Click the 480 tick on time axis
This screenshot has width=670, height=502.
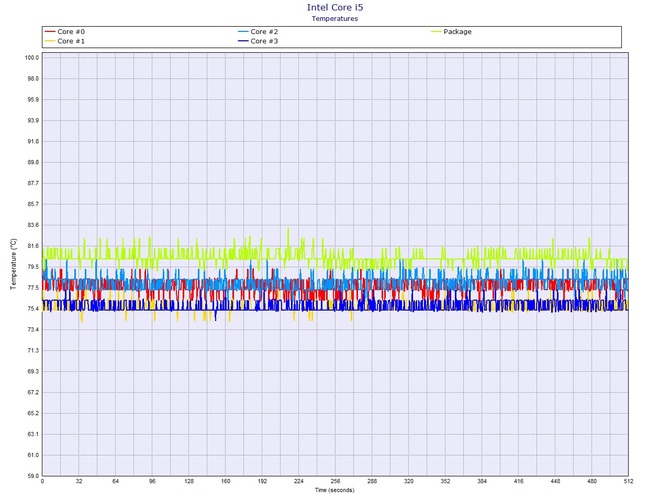pos(592,481)
